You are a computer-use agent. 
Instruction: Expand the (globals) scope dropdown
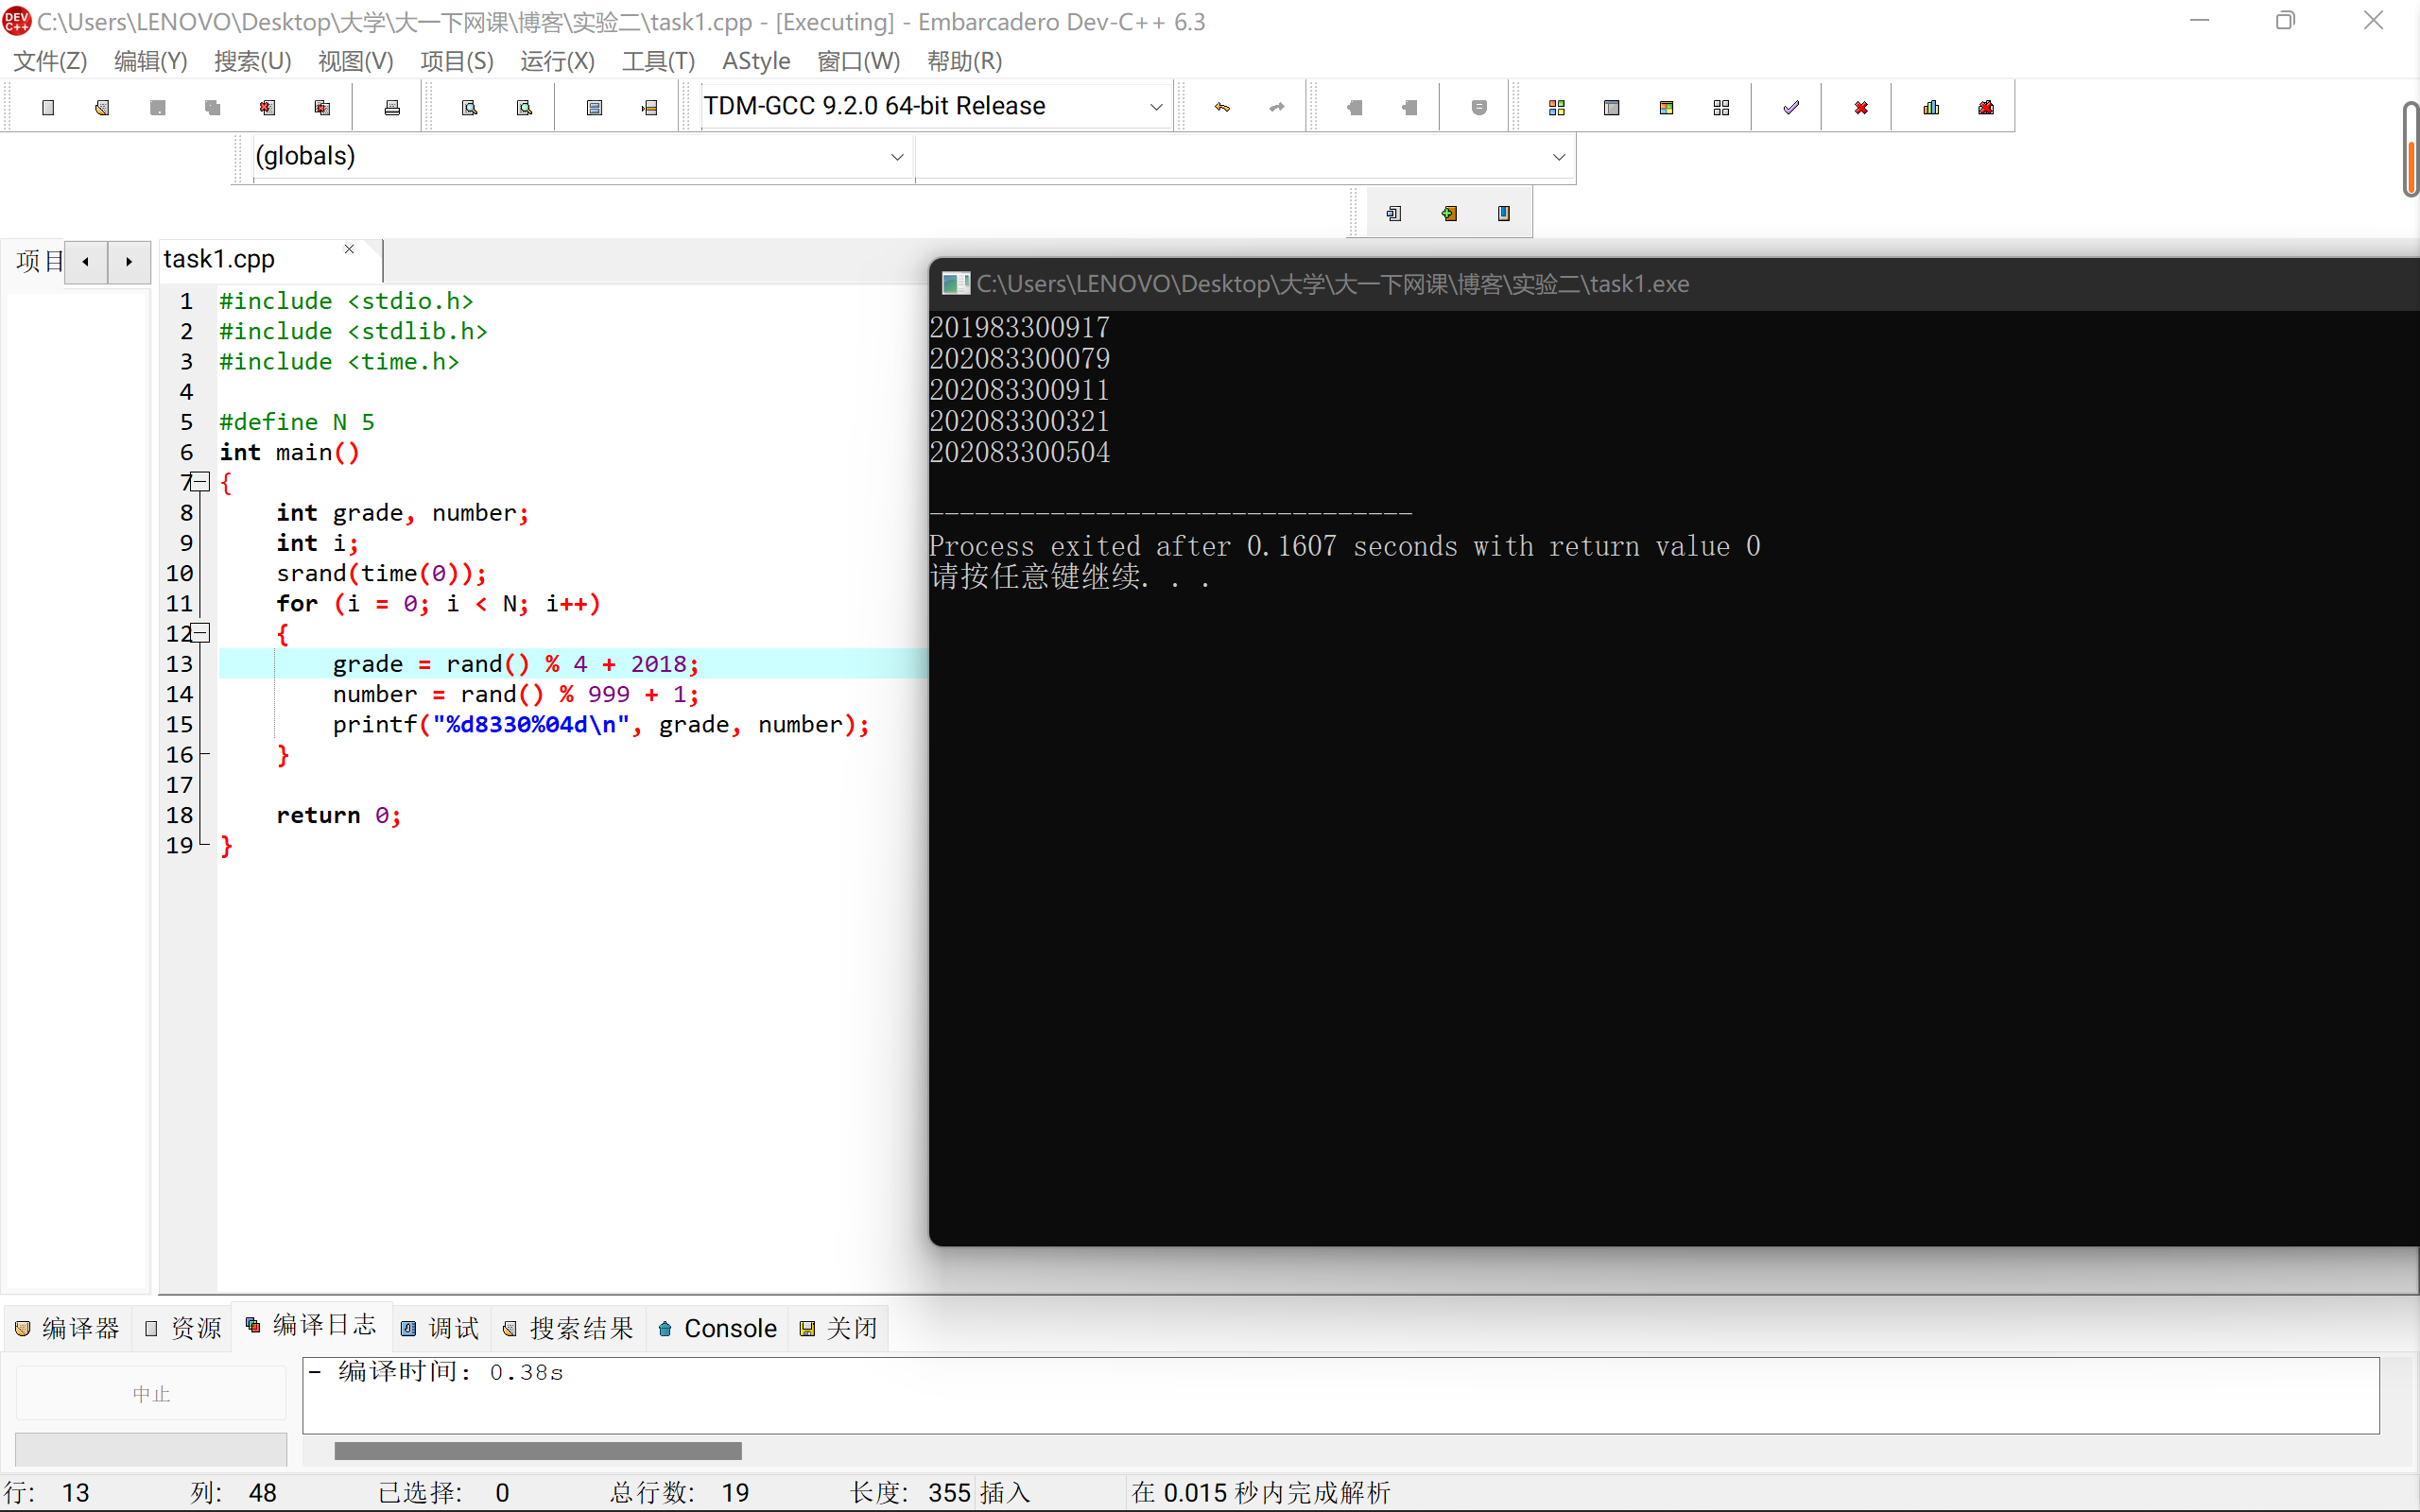pos(897,157)
